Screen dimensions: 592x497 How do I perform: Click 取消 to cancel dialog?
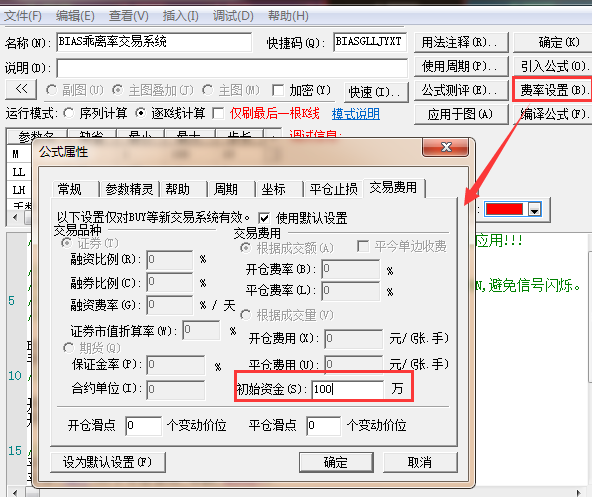tap(420, 462)
